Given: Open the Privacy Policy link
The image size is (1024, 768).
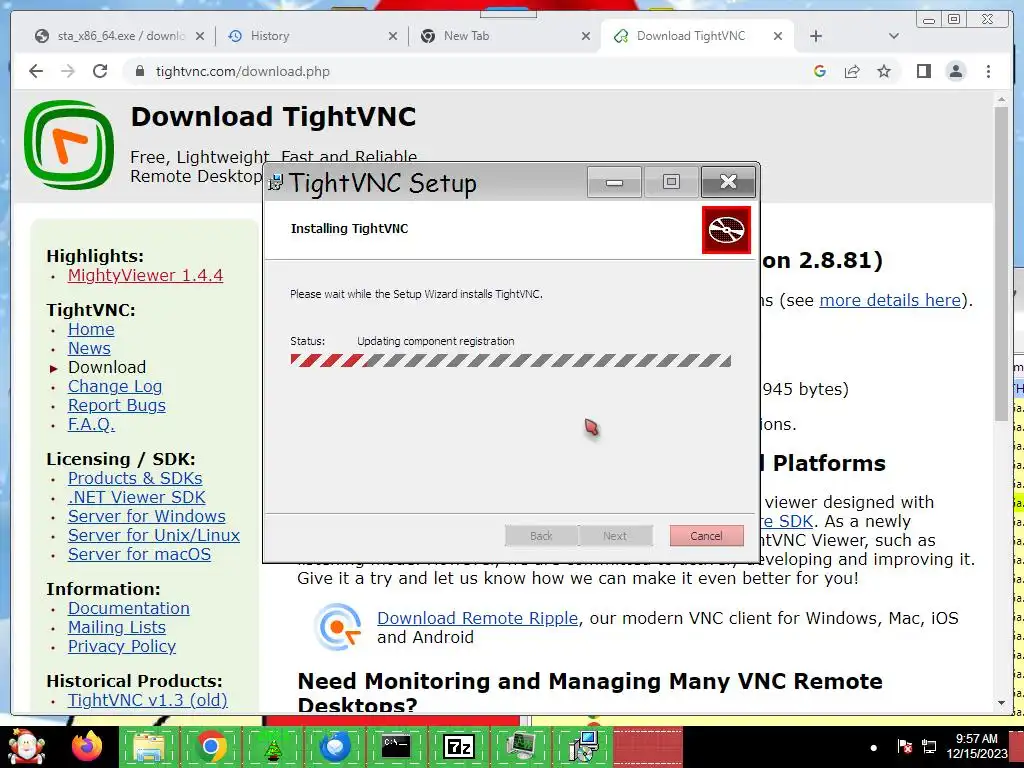Looking at the screenshot, I should 122,646.
